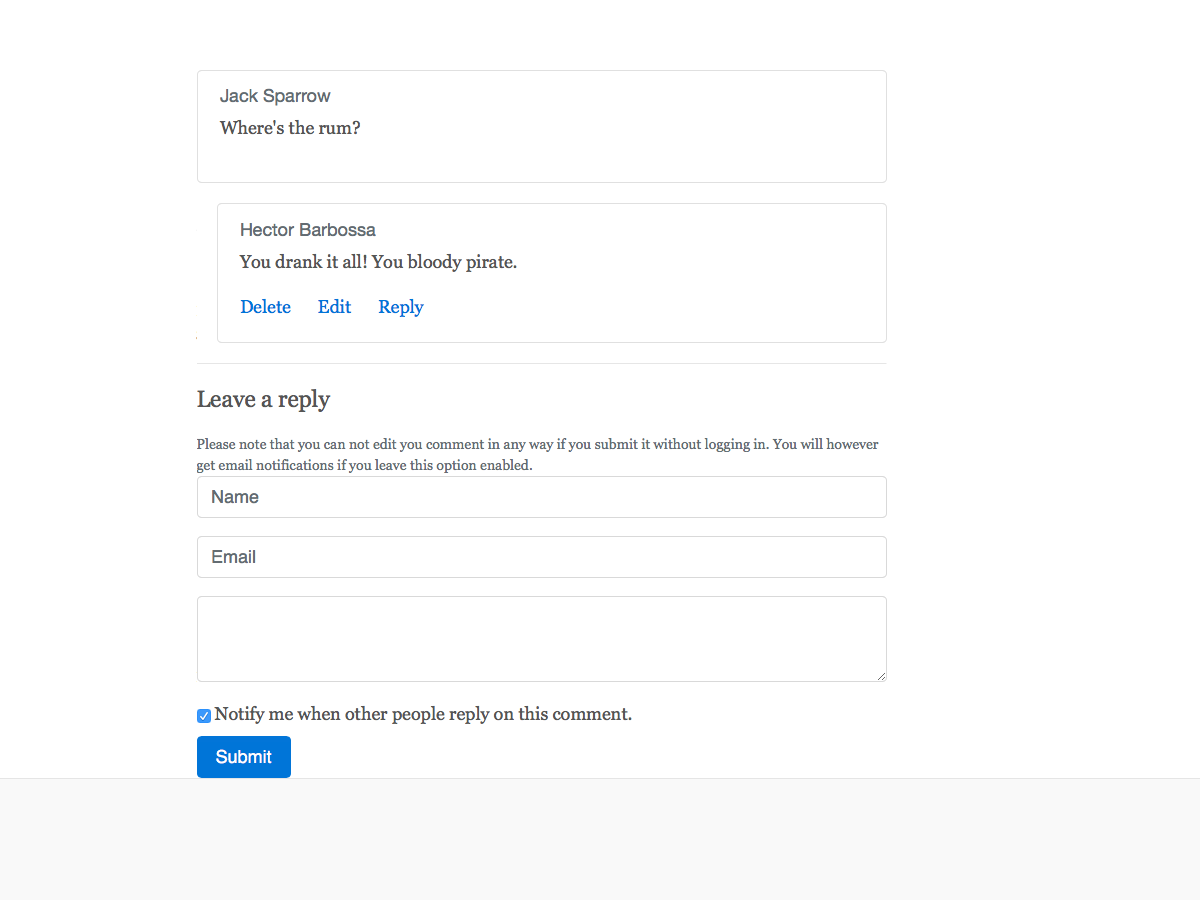Click the 'You drank it all!' comment text
Viewport: 1200px width, 900px height.
pos(378,262)
